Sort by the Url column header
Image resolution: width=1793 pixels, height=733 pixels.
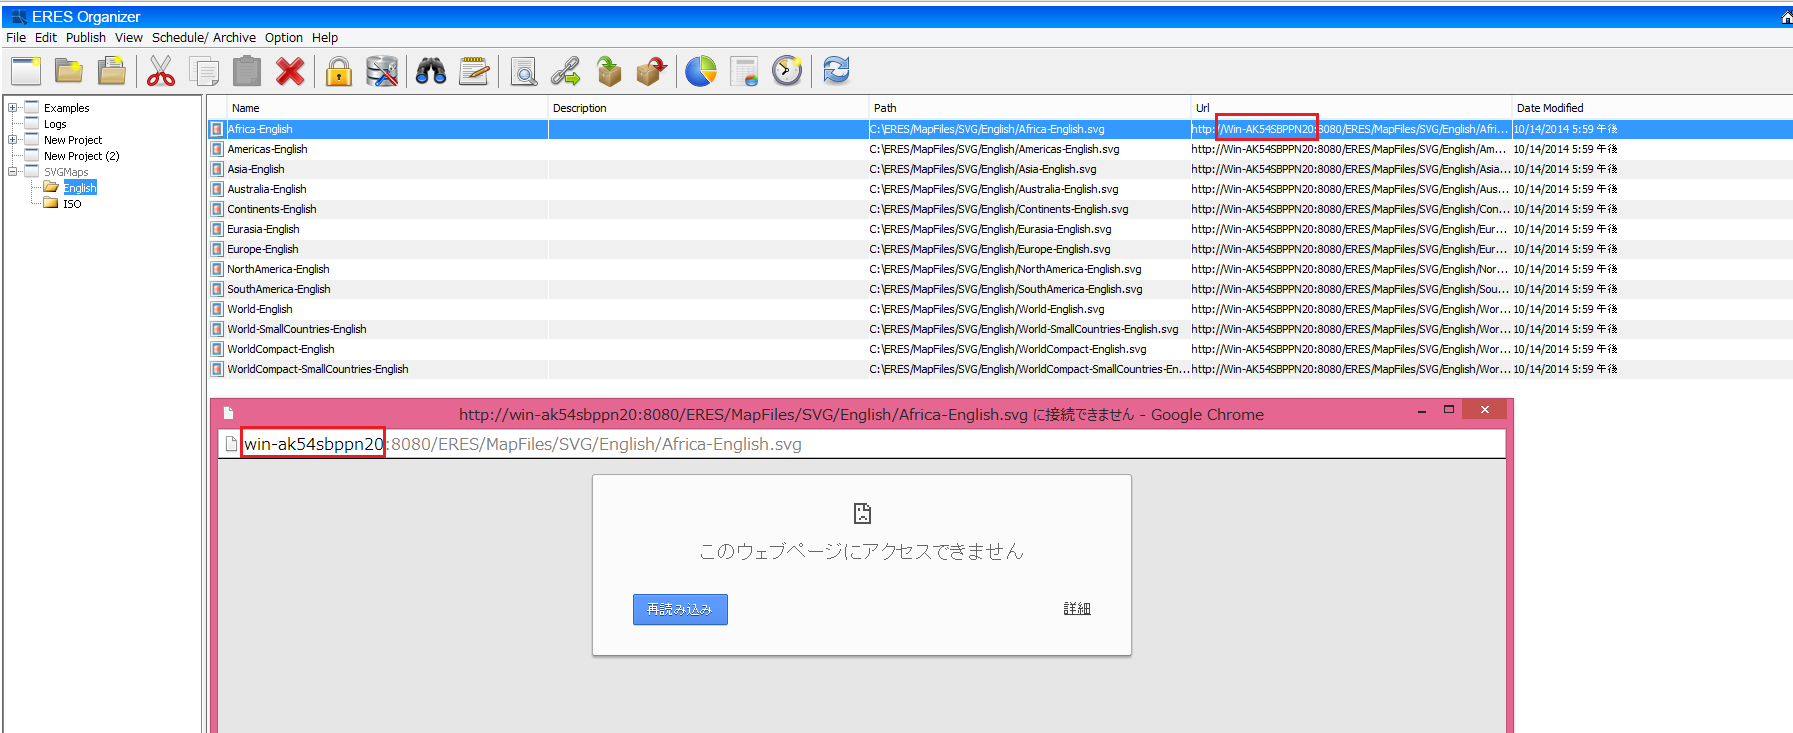pyautogui.click(x=1352, y=108)
